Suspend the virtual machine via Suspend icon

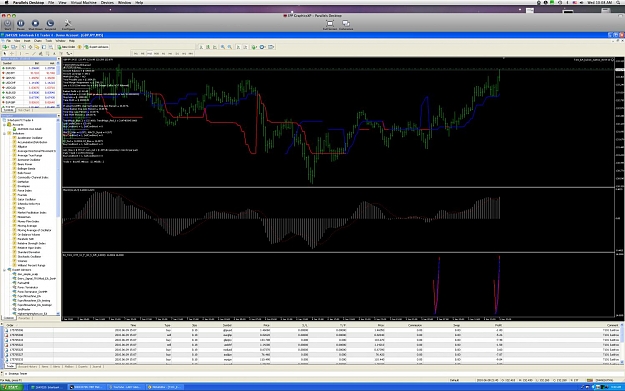(x=50, y=24)
